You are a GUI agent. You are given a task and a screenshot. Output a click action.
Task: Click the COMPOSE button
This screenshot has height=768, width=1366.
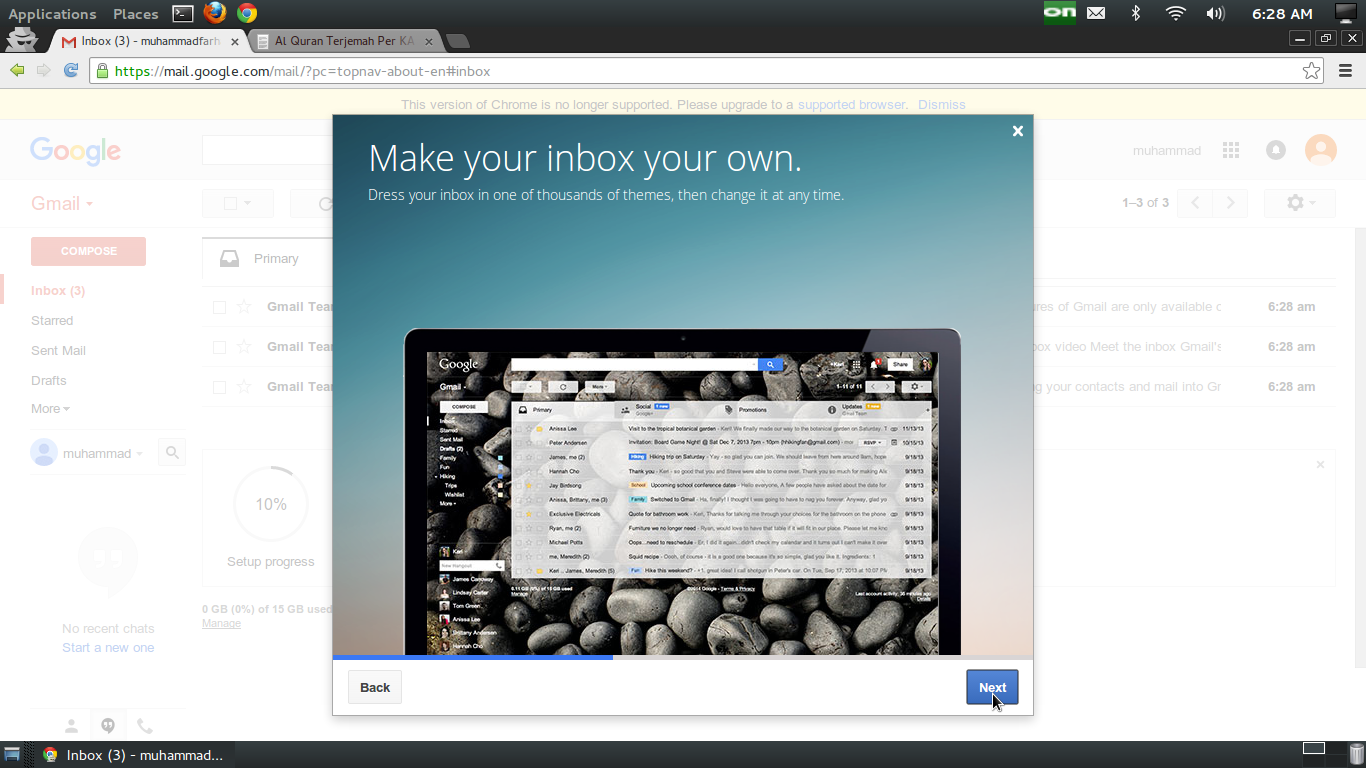point(89,251)
